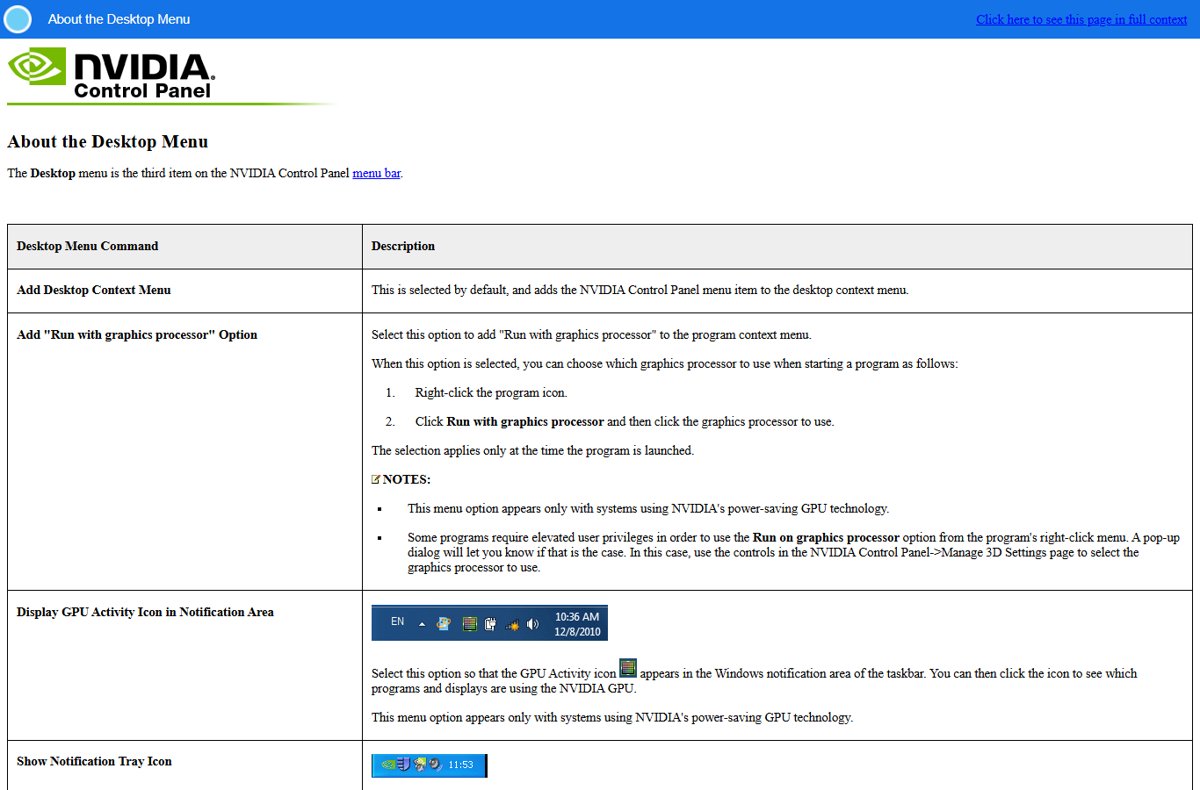Click the 'This is selected by default' description text
Screen dimensions: 1200x790
point(640,291)
